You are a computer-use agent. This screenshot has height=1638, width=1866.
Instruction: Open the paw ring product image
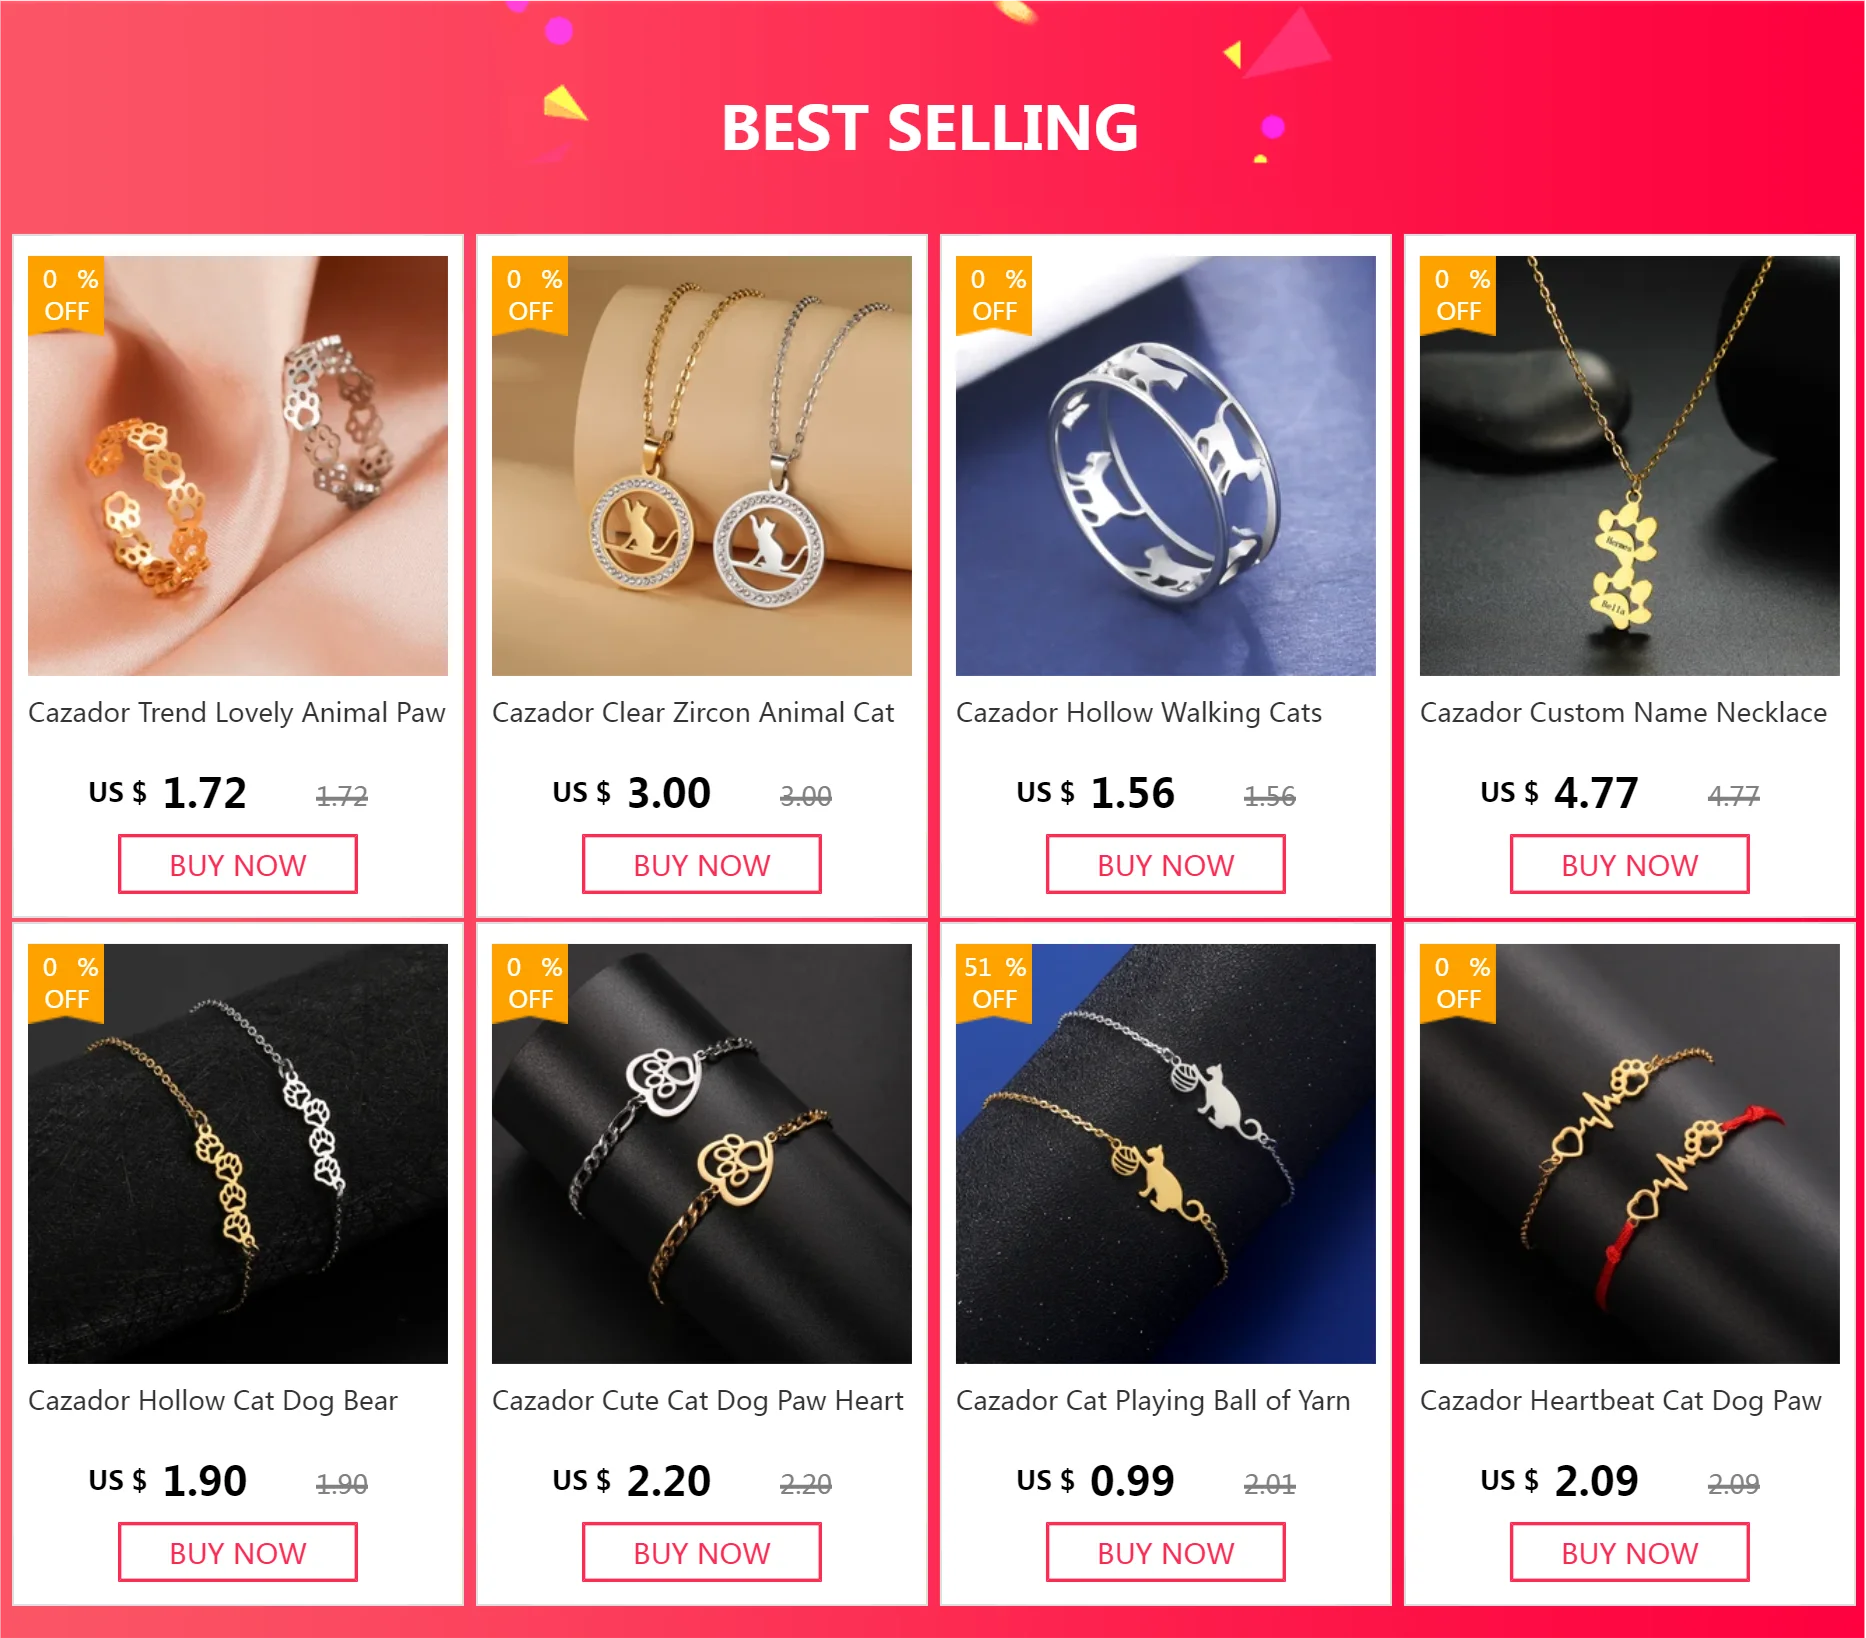[x=238, y=466]
